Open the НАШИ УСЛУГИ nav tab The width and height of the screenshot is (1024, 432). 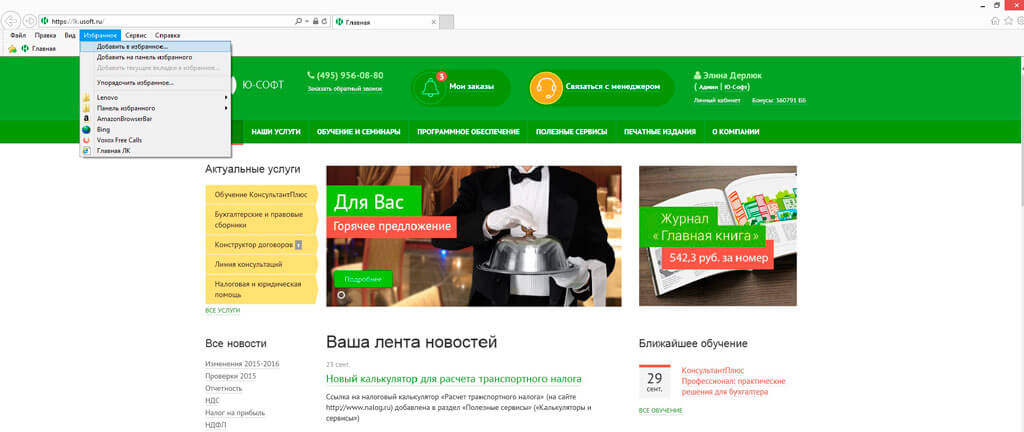[276, 132]
